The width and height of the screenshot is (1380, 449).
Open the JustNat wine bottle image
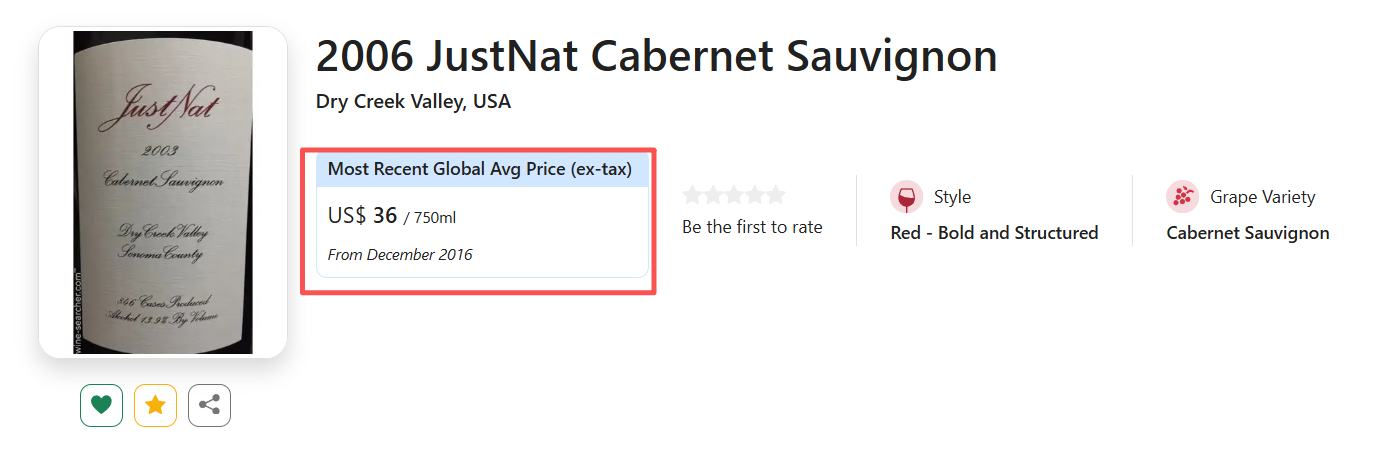[x=163, y=192]
